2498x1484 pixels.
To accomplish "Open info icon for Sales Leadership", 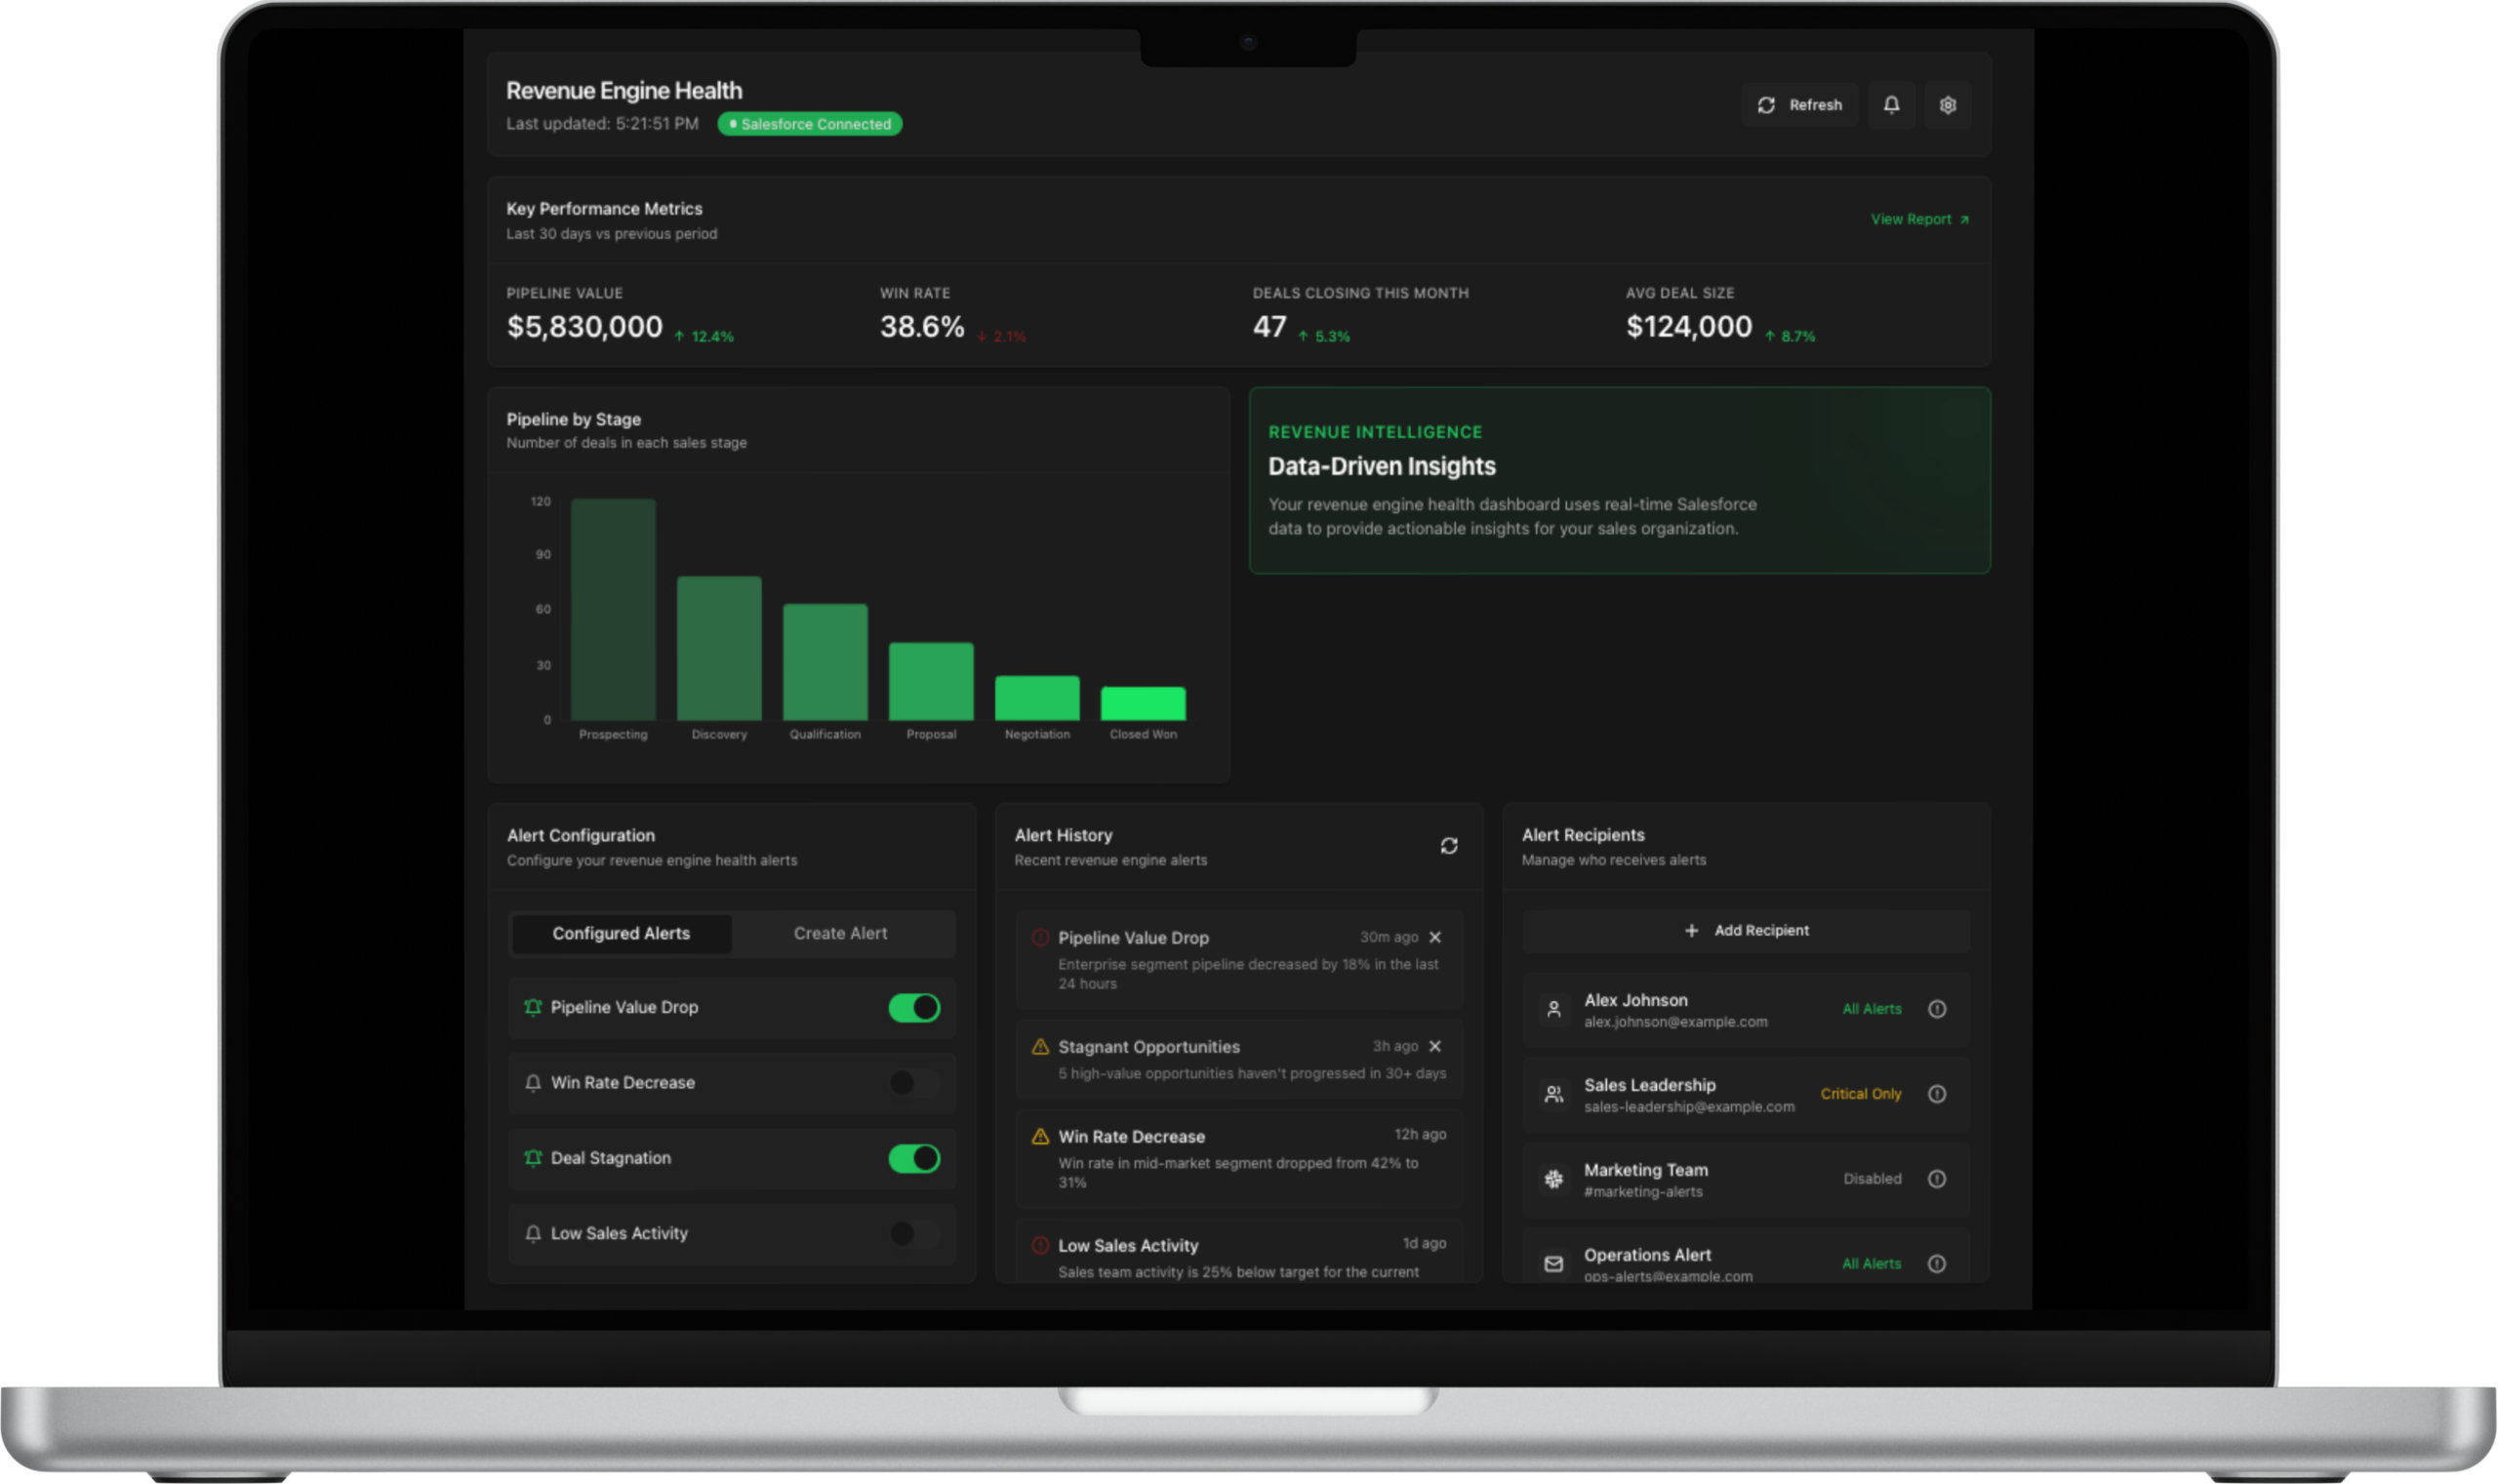I will click(1937, 1094).
